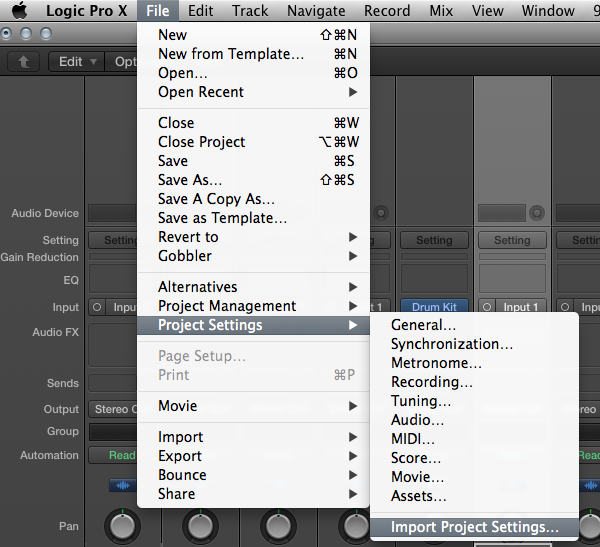Select Metronome project settings
The width and height of the screenshot is (600, 547).
[x=436, y=363]
